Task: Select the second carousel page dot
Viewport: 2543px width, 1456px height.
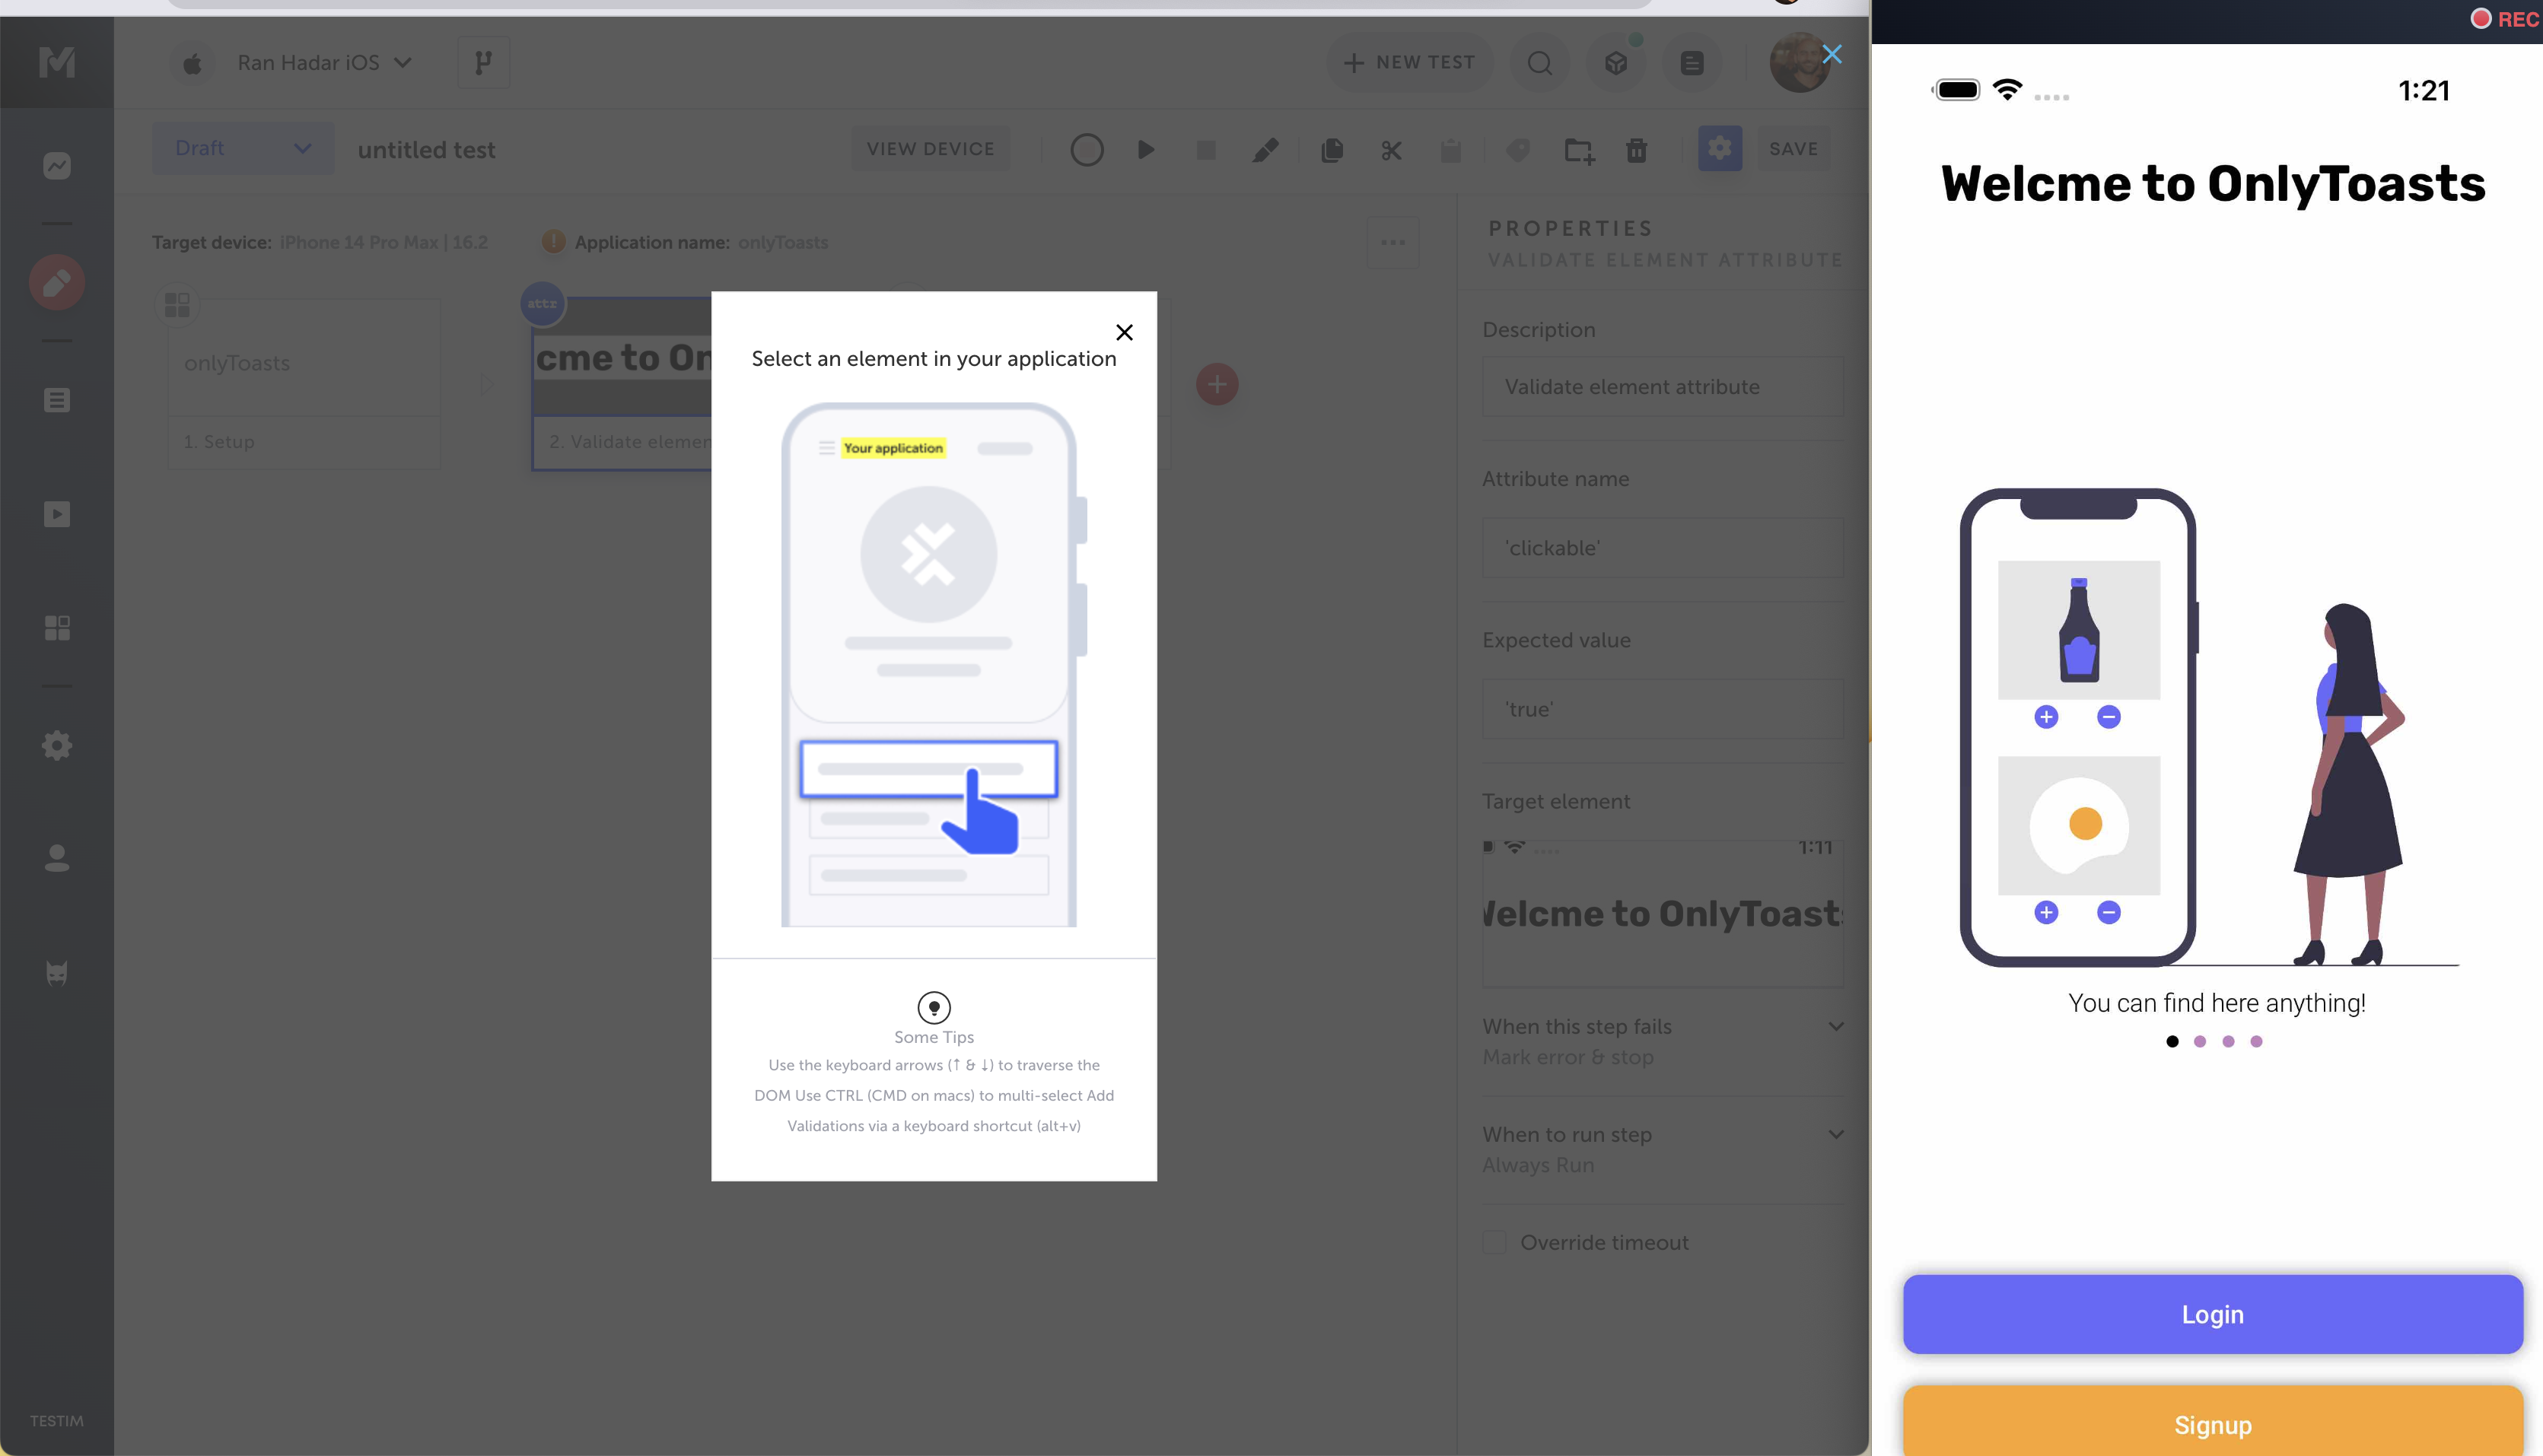Action: pyautogui.click(x=2200, y=1041)
